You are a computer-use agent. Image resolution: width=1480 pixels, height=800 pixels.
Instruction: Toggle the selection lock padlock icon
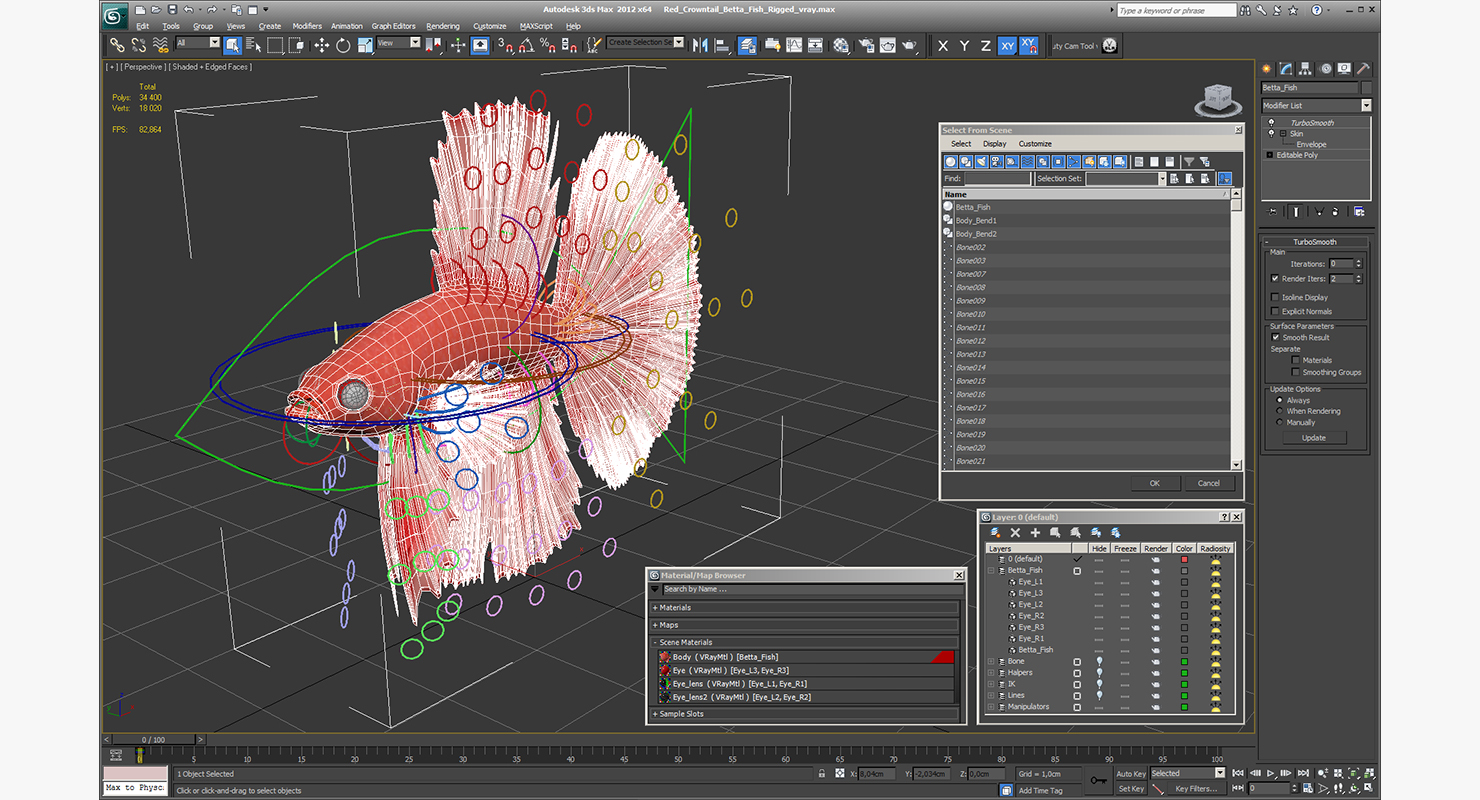tap(821, 774)
